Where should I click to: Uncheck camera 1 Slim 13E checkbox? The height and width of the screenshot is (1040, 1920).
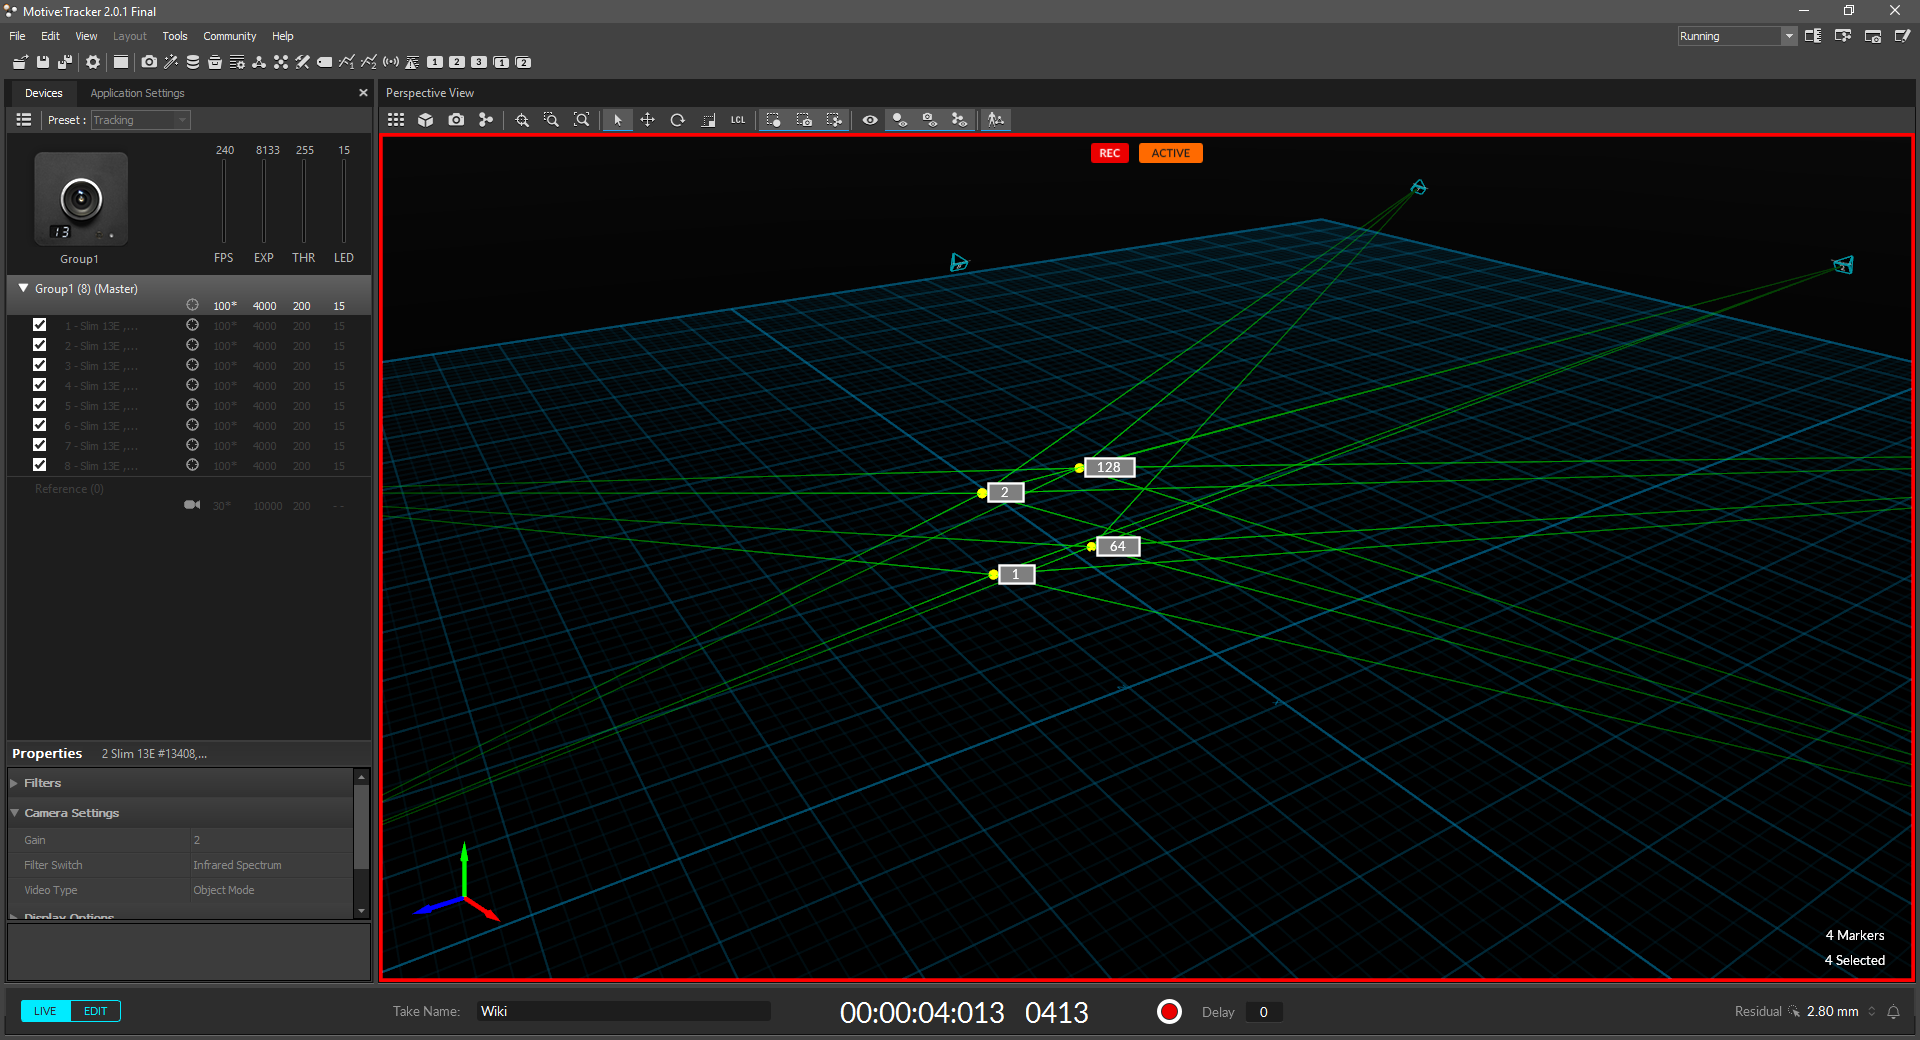[x=40, y=325]
